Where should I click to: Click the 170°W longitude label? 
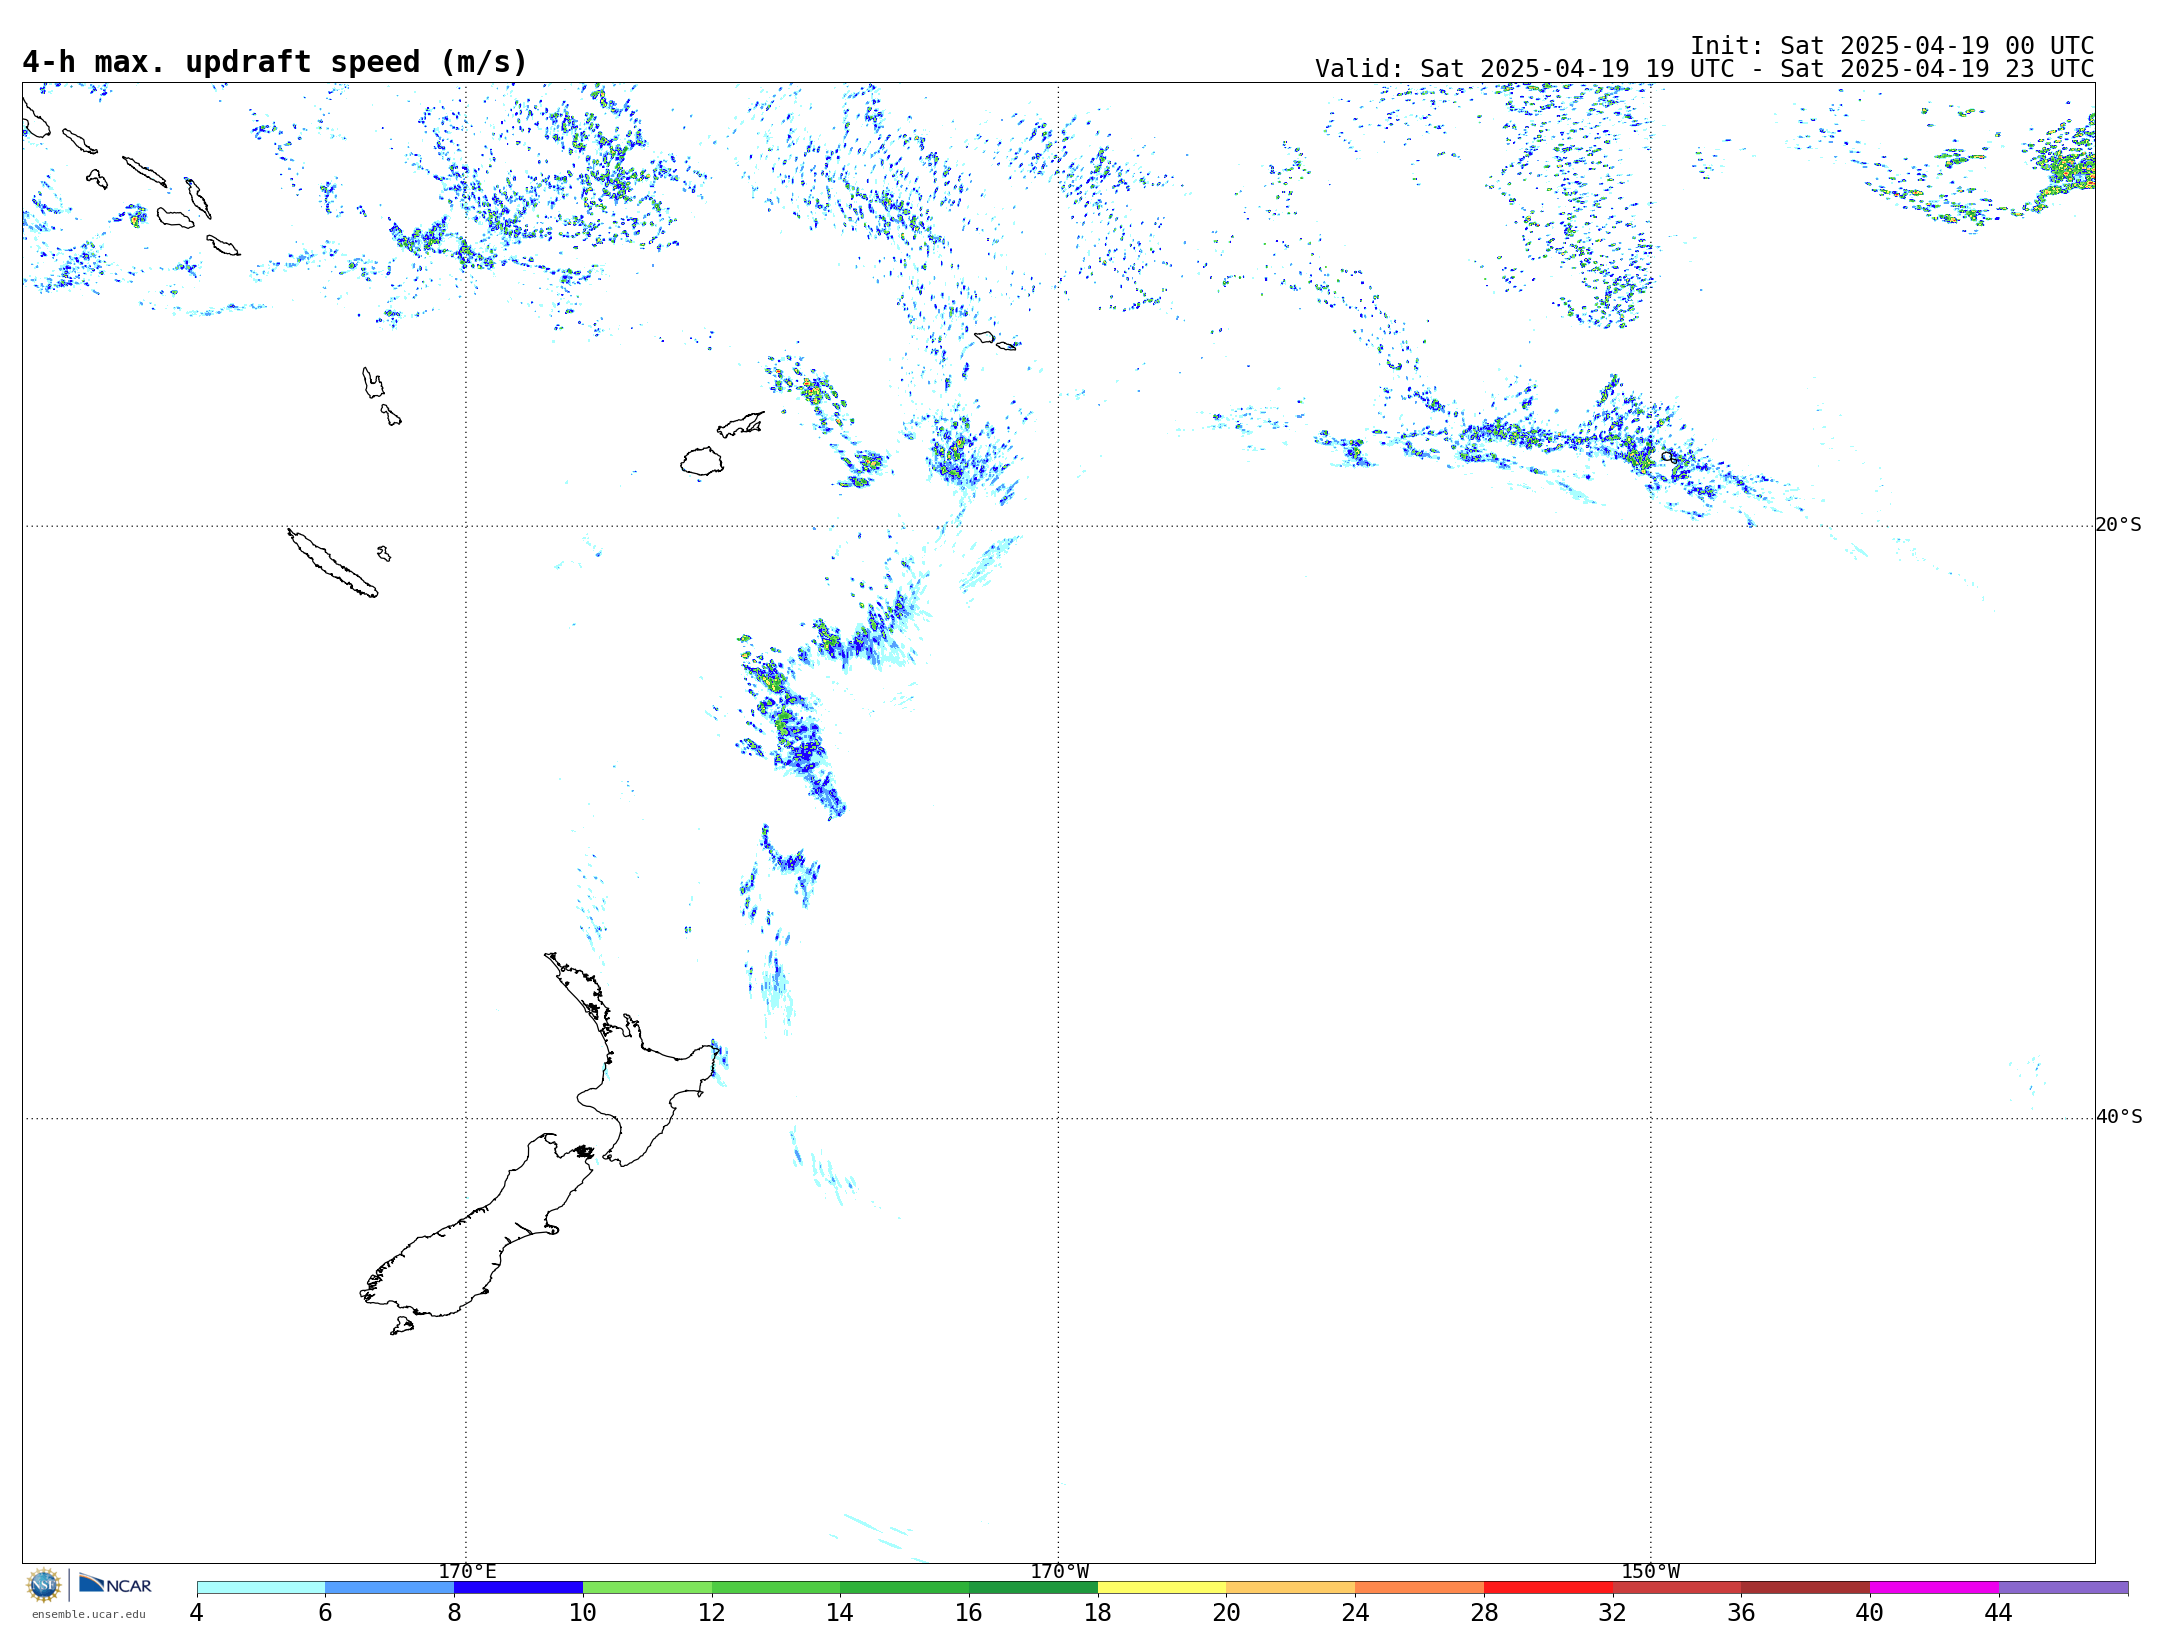[1059, 1572]
